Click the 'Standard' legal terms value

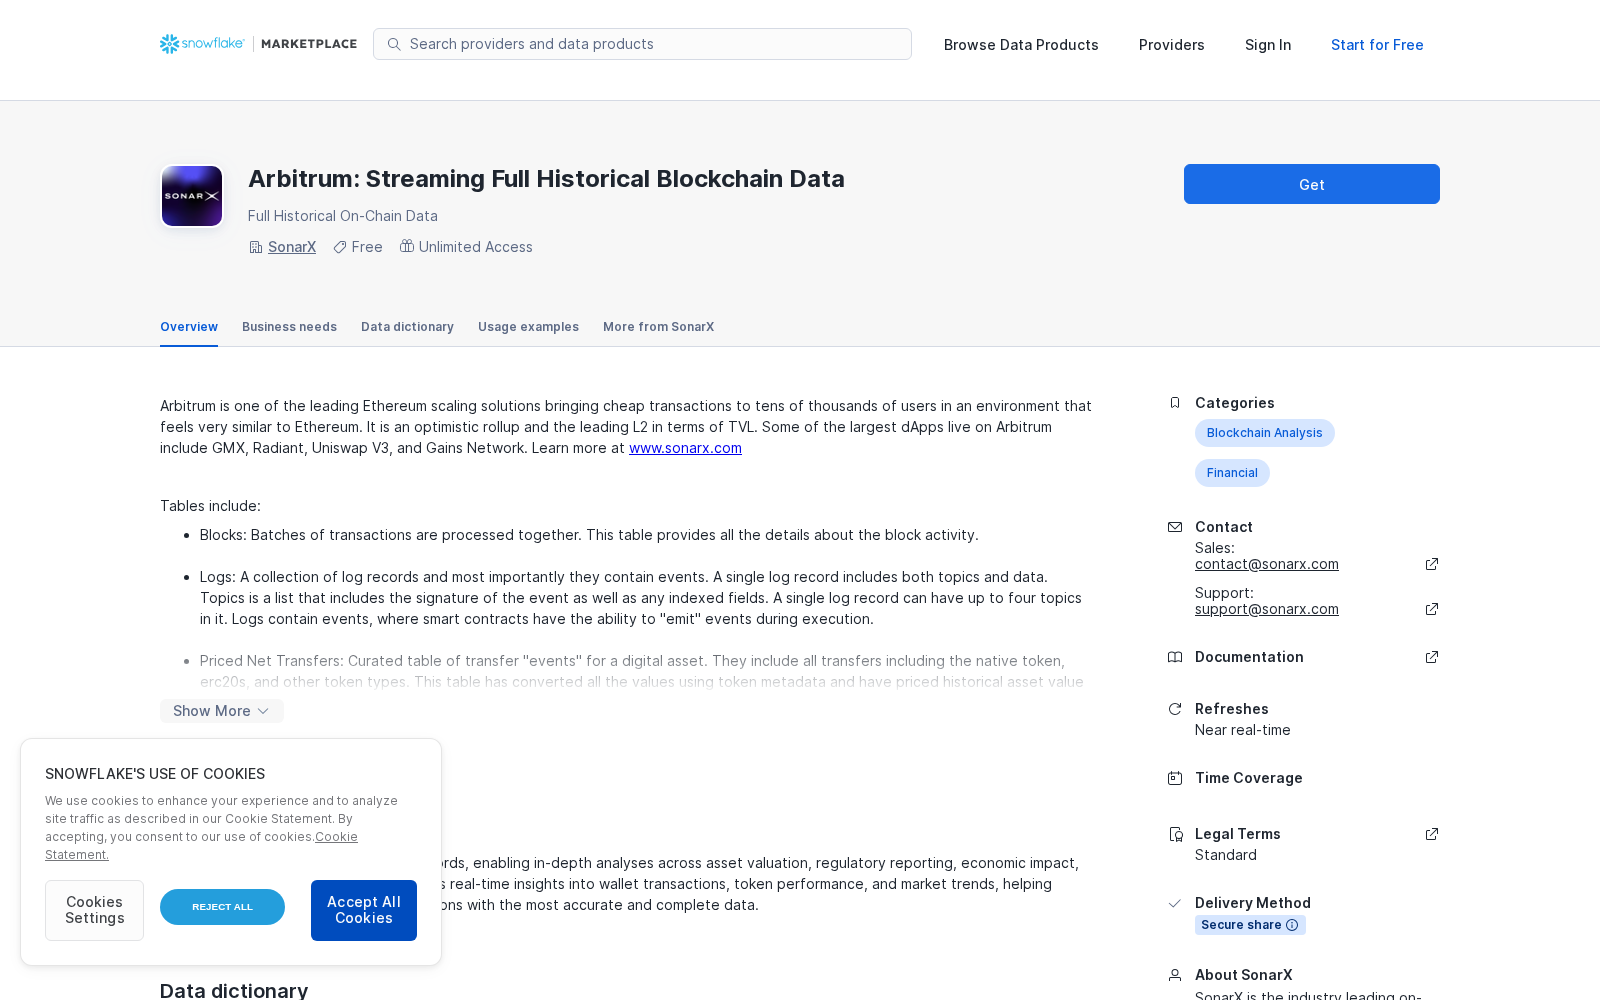1226,855
